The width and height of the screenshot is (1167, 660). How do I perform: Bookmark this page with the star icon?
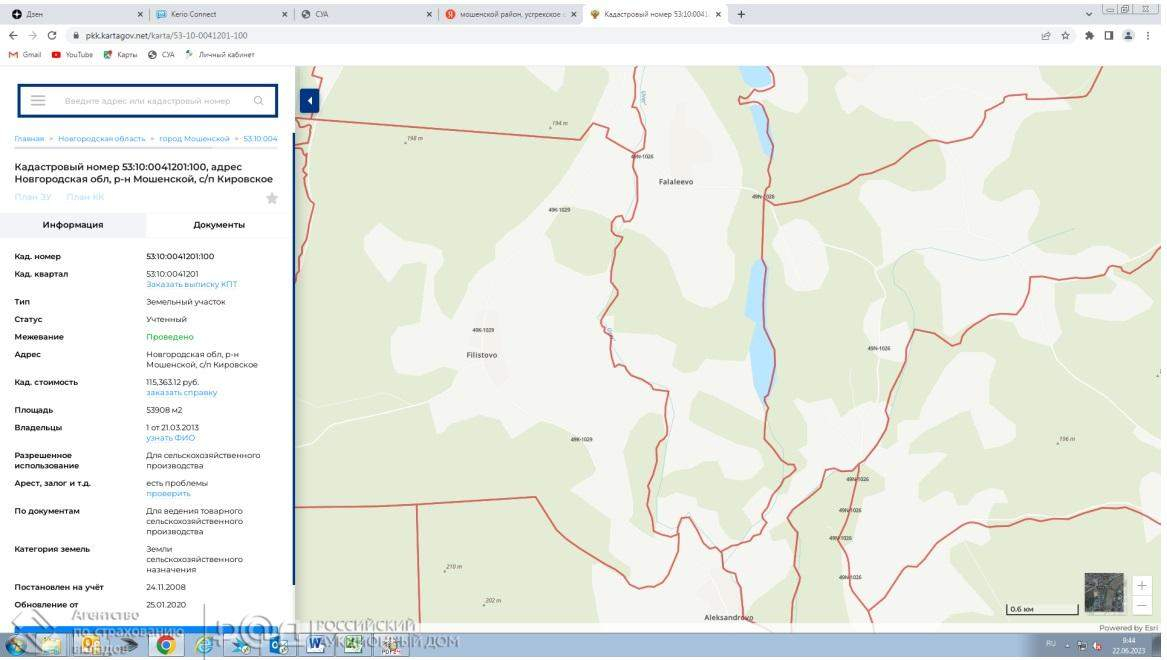tap(1066, 35)
